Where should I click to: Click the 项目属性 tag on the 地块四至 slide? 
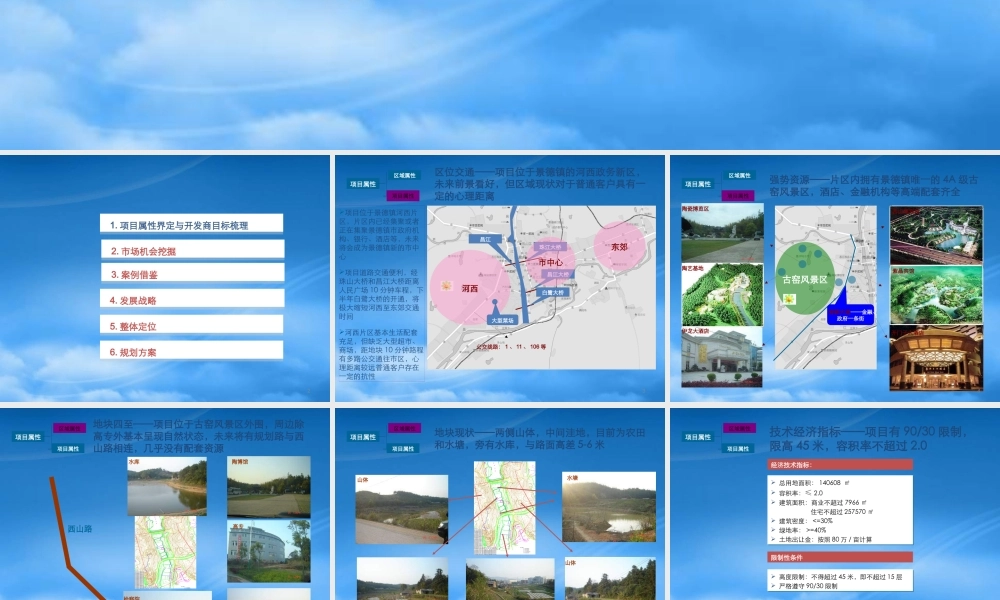(28, 437)
